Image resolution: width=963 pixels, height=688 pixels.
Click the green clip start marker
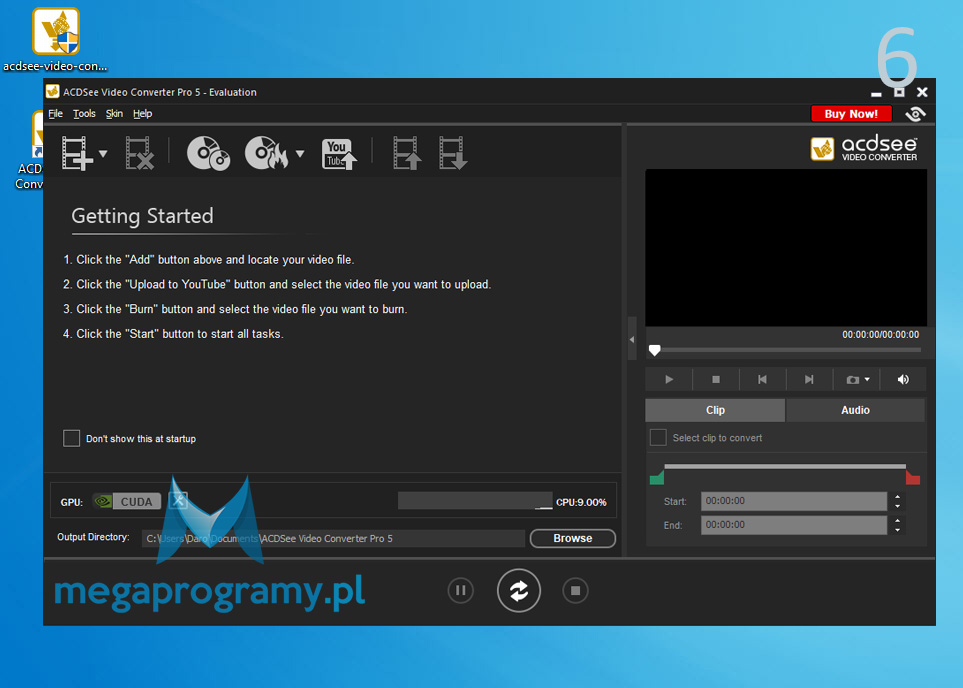click(657, 476)
